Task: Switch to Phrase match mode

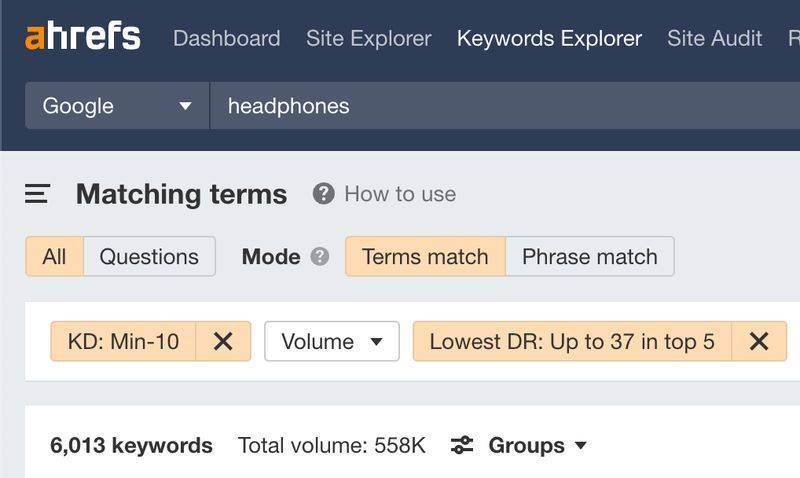Action: pos(590,257)
